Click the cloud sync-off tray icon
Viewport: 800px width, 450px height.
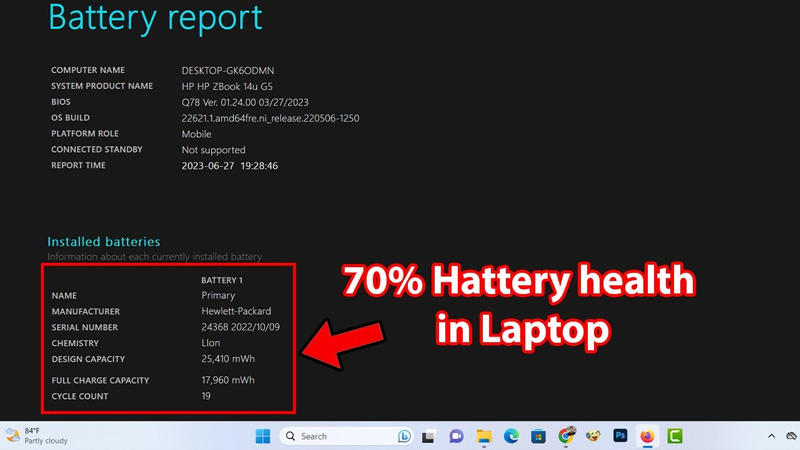tap(792, 436)
